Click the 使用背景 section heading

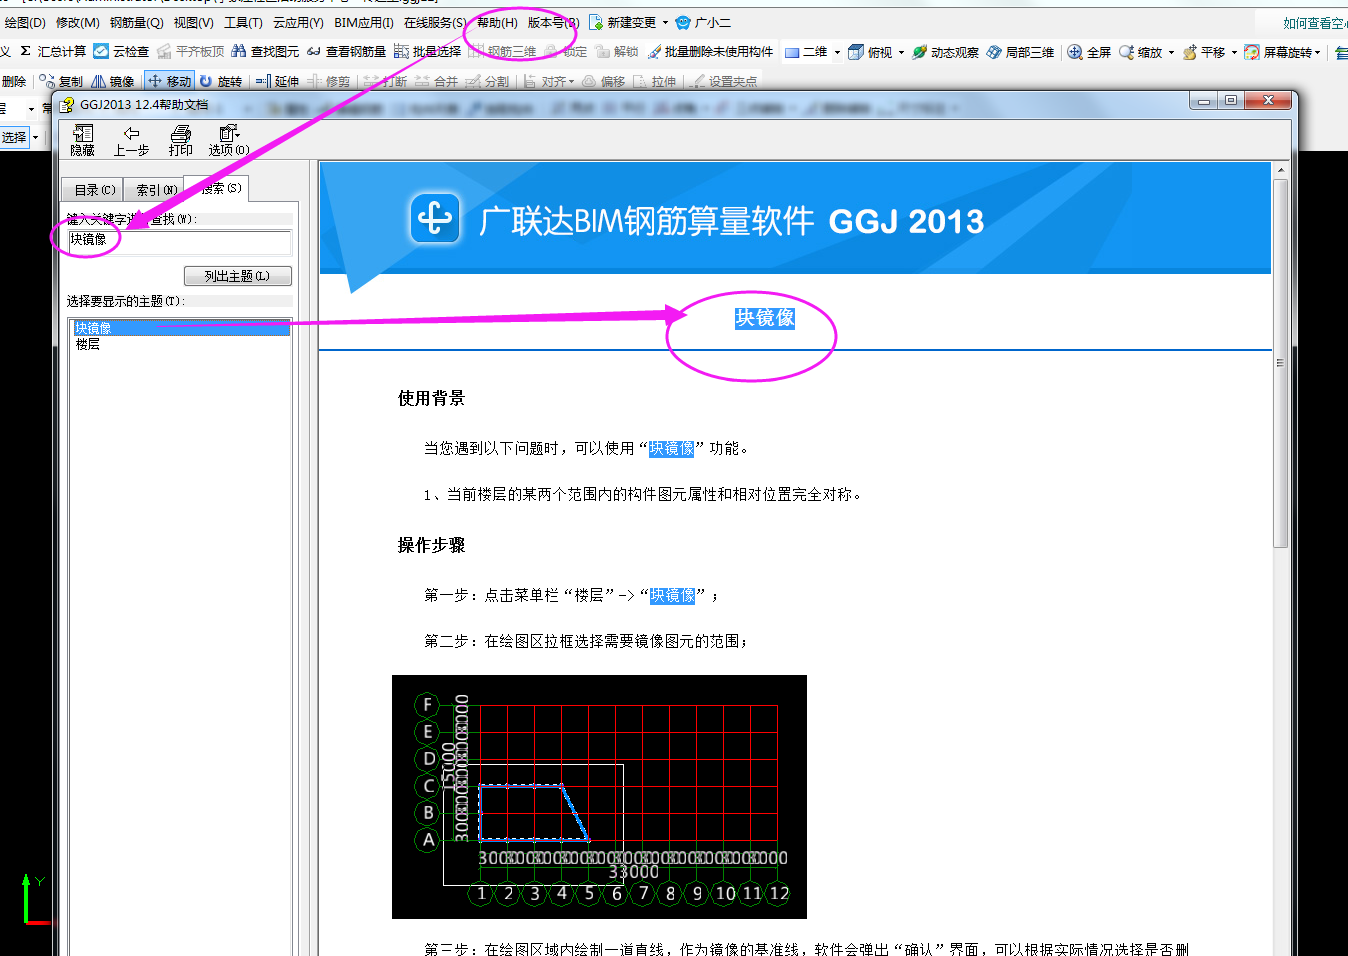tap(431, 398)
